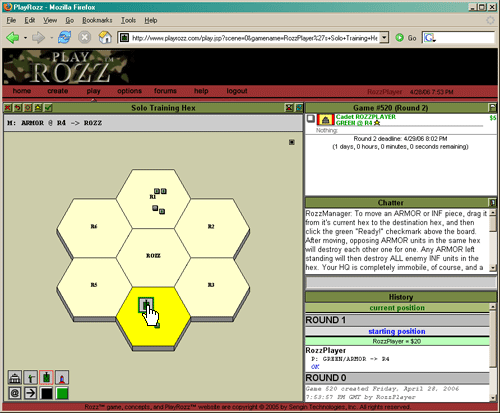The image size is (500, 413).
Task: Select the green ARMOR tank piece button
Action: click(x=46, y=378)
